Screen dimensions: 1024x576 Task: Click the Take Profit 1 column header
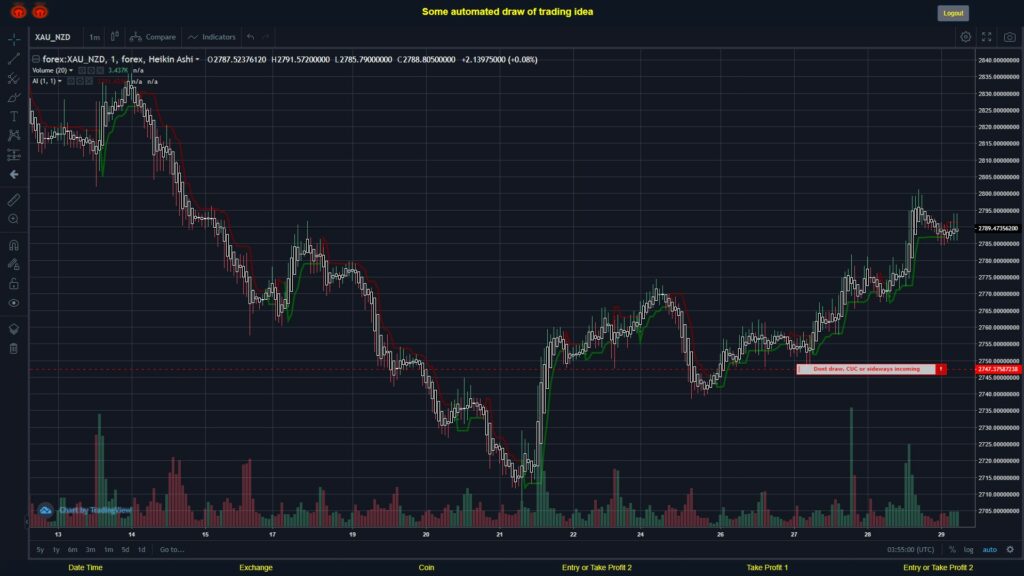[767, 568]
